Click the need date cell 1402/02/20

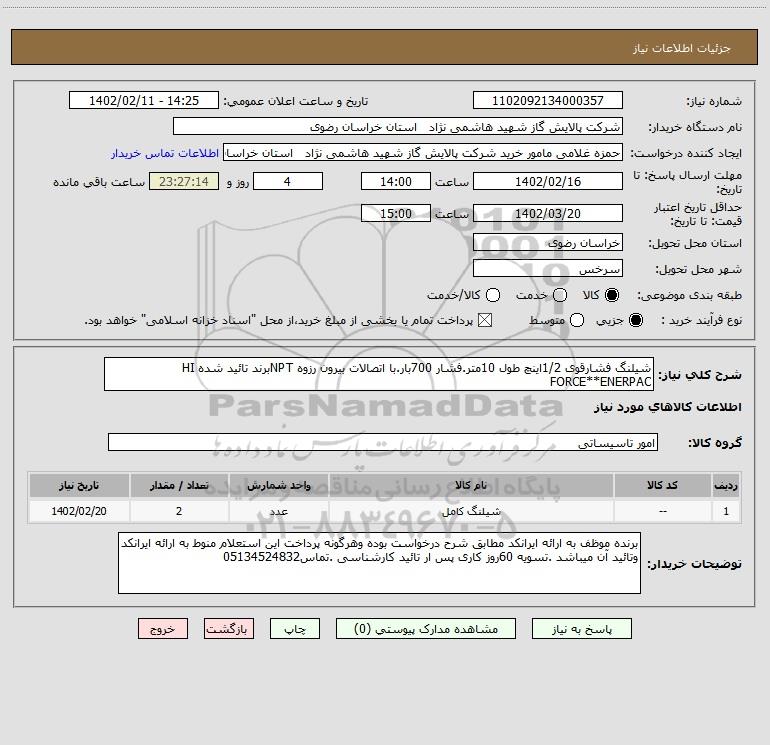[79, 511]
